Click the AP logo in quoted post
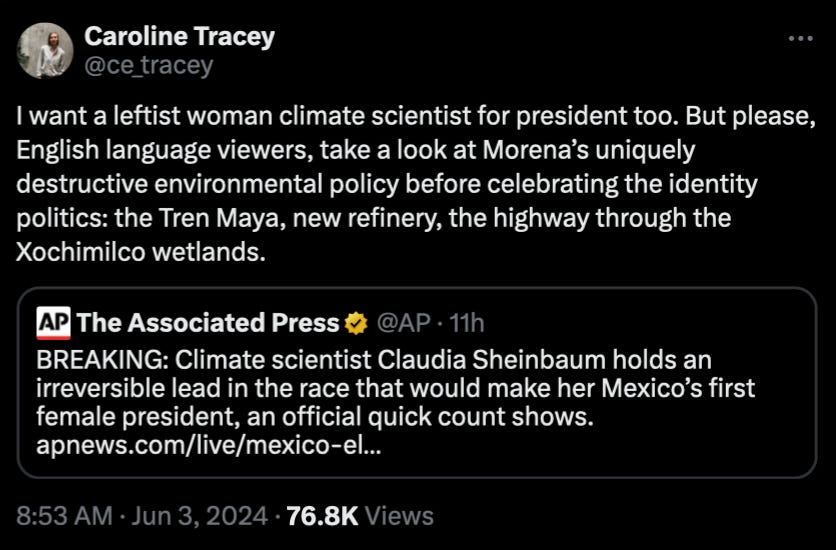 [x=53, y=323]
